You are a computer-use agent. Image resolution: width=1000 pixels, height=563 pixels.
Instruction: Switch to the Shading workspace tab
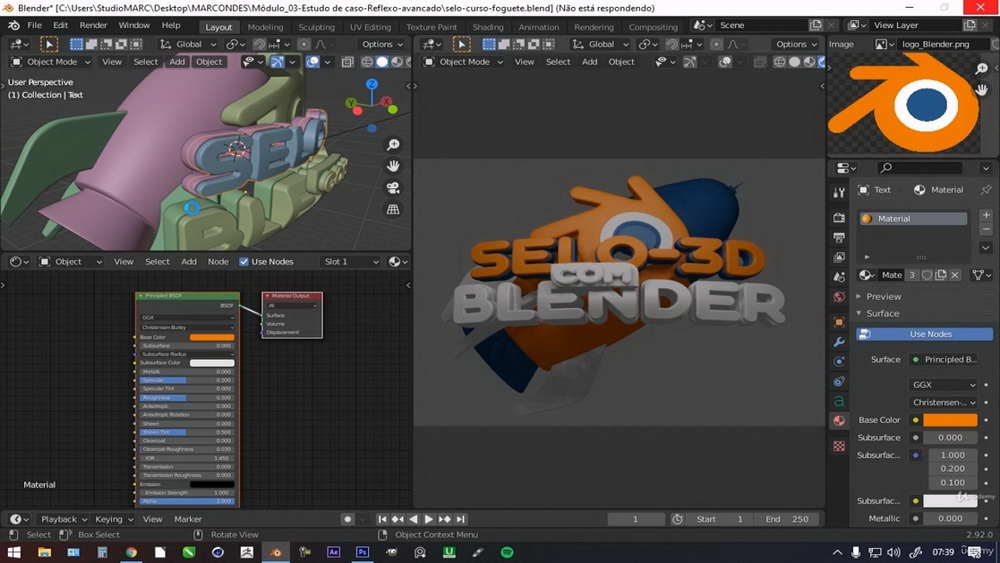pos(488,27)
